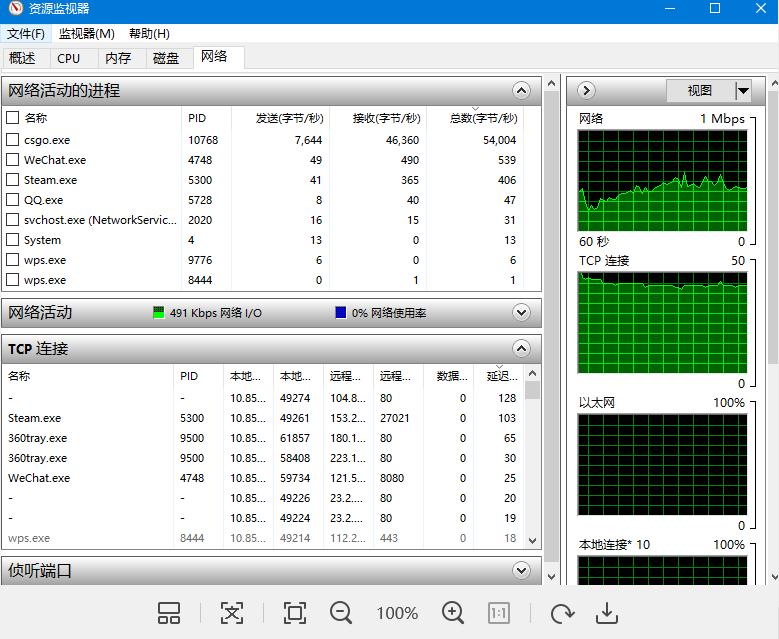779x639 pixels.
Task: Open the 监视器(M) menu
Action: (x=86, y=34)
